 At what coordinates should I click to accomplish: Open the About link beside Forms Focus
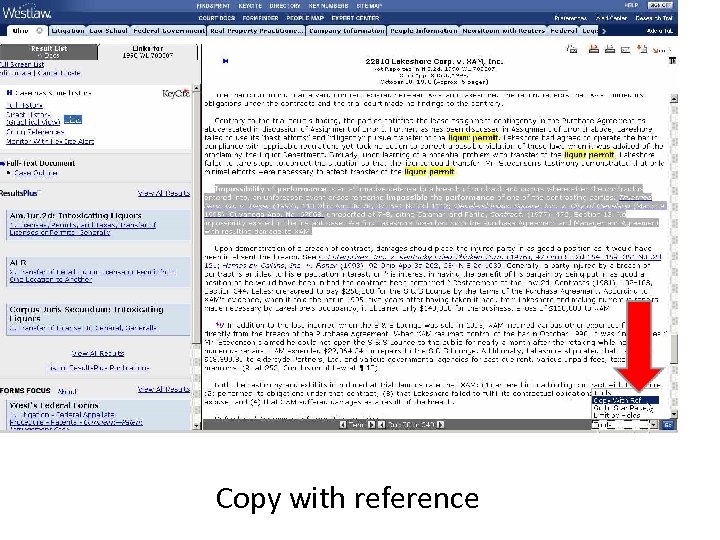pyautogui.click(x=67, y=391)
